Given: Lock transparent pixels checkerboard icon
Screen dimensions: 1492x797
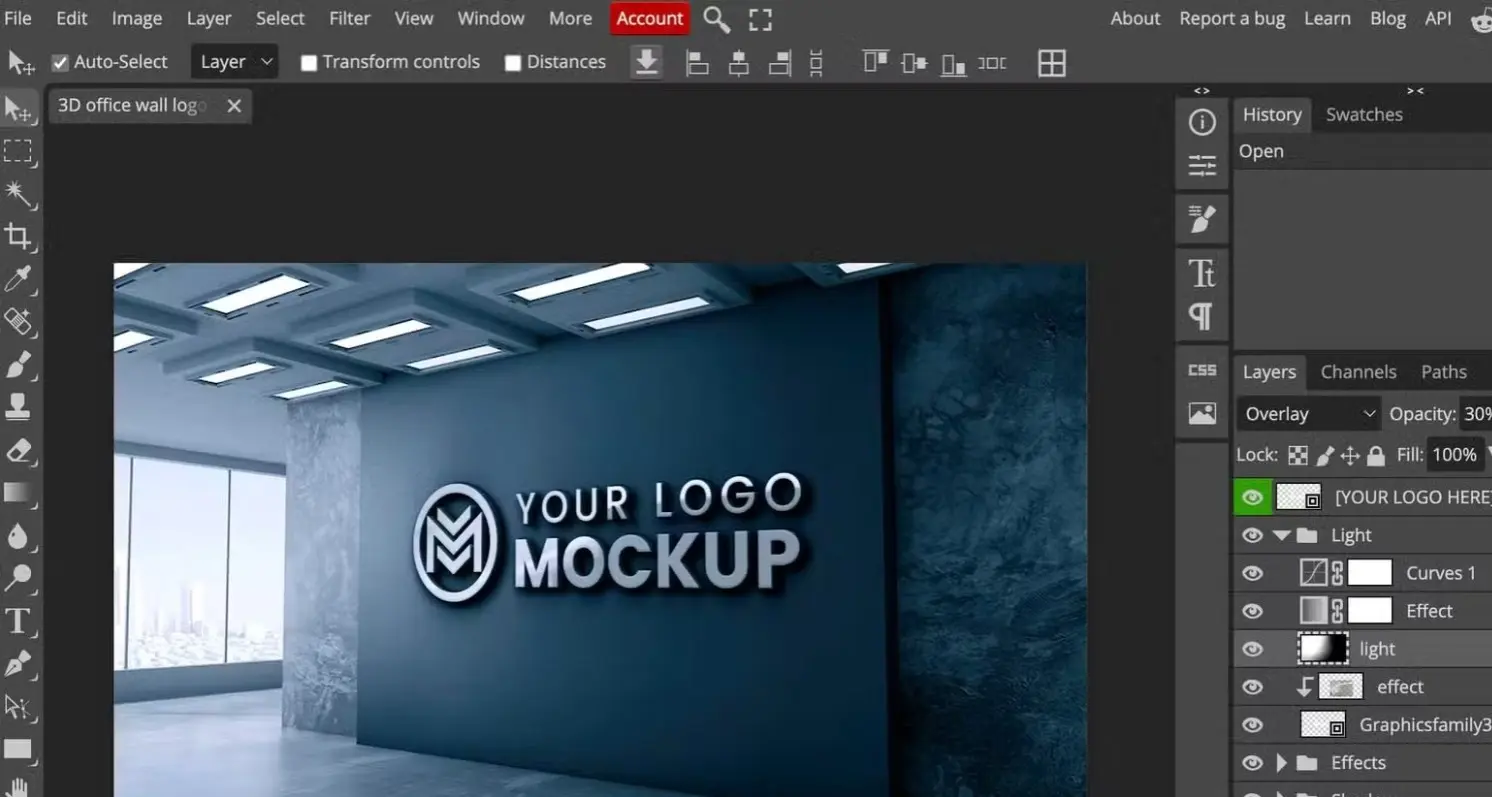Looking at the screenshot, I should [1297, 456].
